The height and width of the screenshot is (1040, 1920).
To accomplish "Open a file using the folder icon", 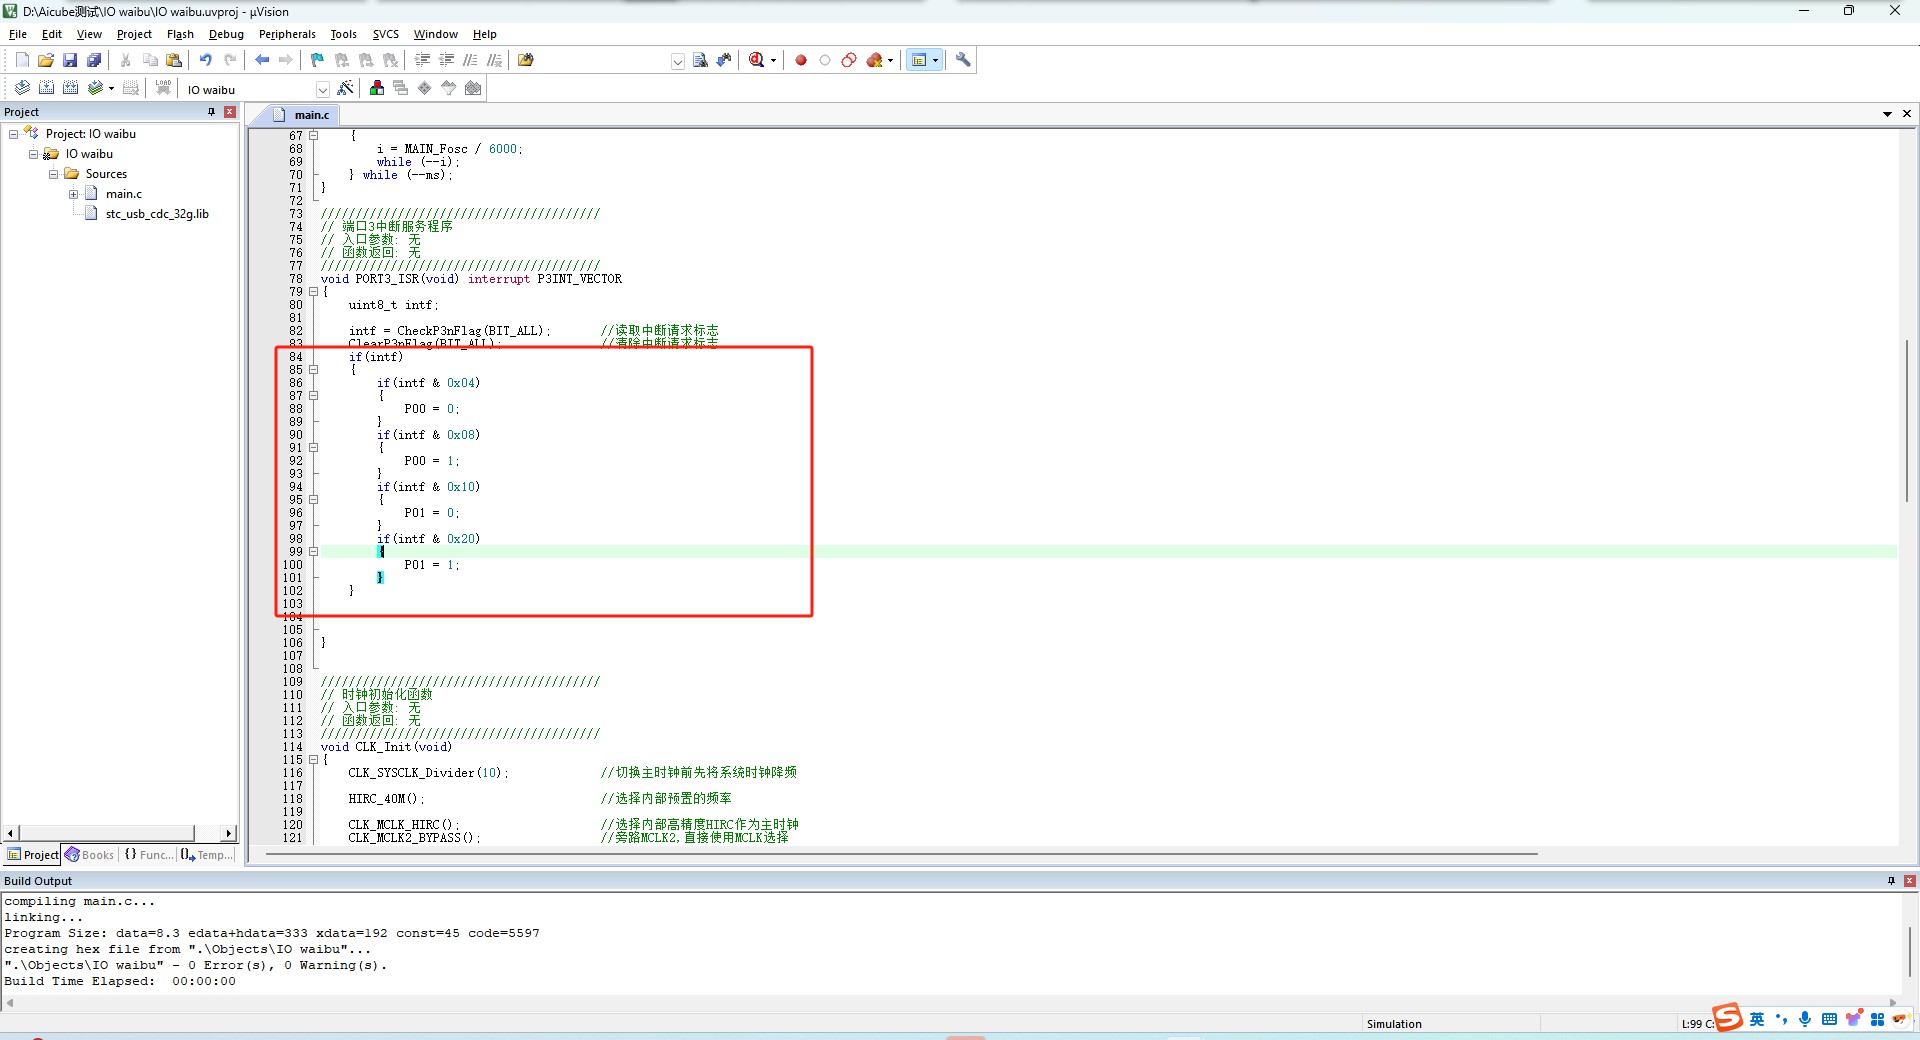I will [46, 60].
